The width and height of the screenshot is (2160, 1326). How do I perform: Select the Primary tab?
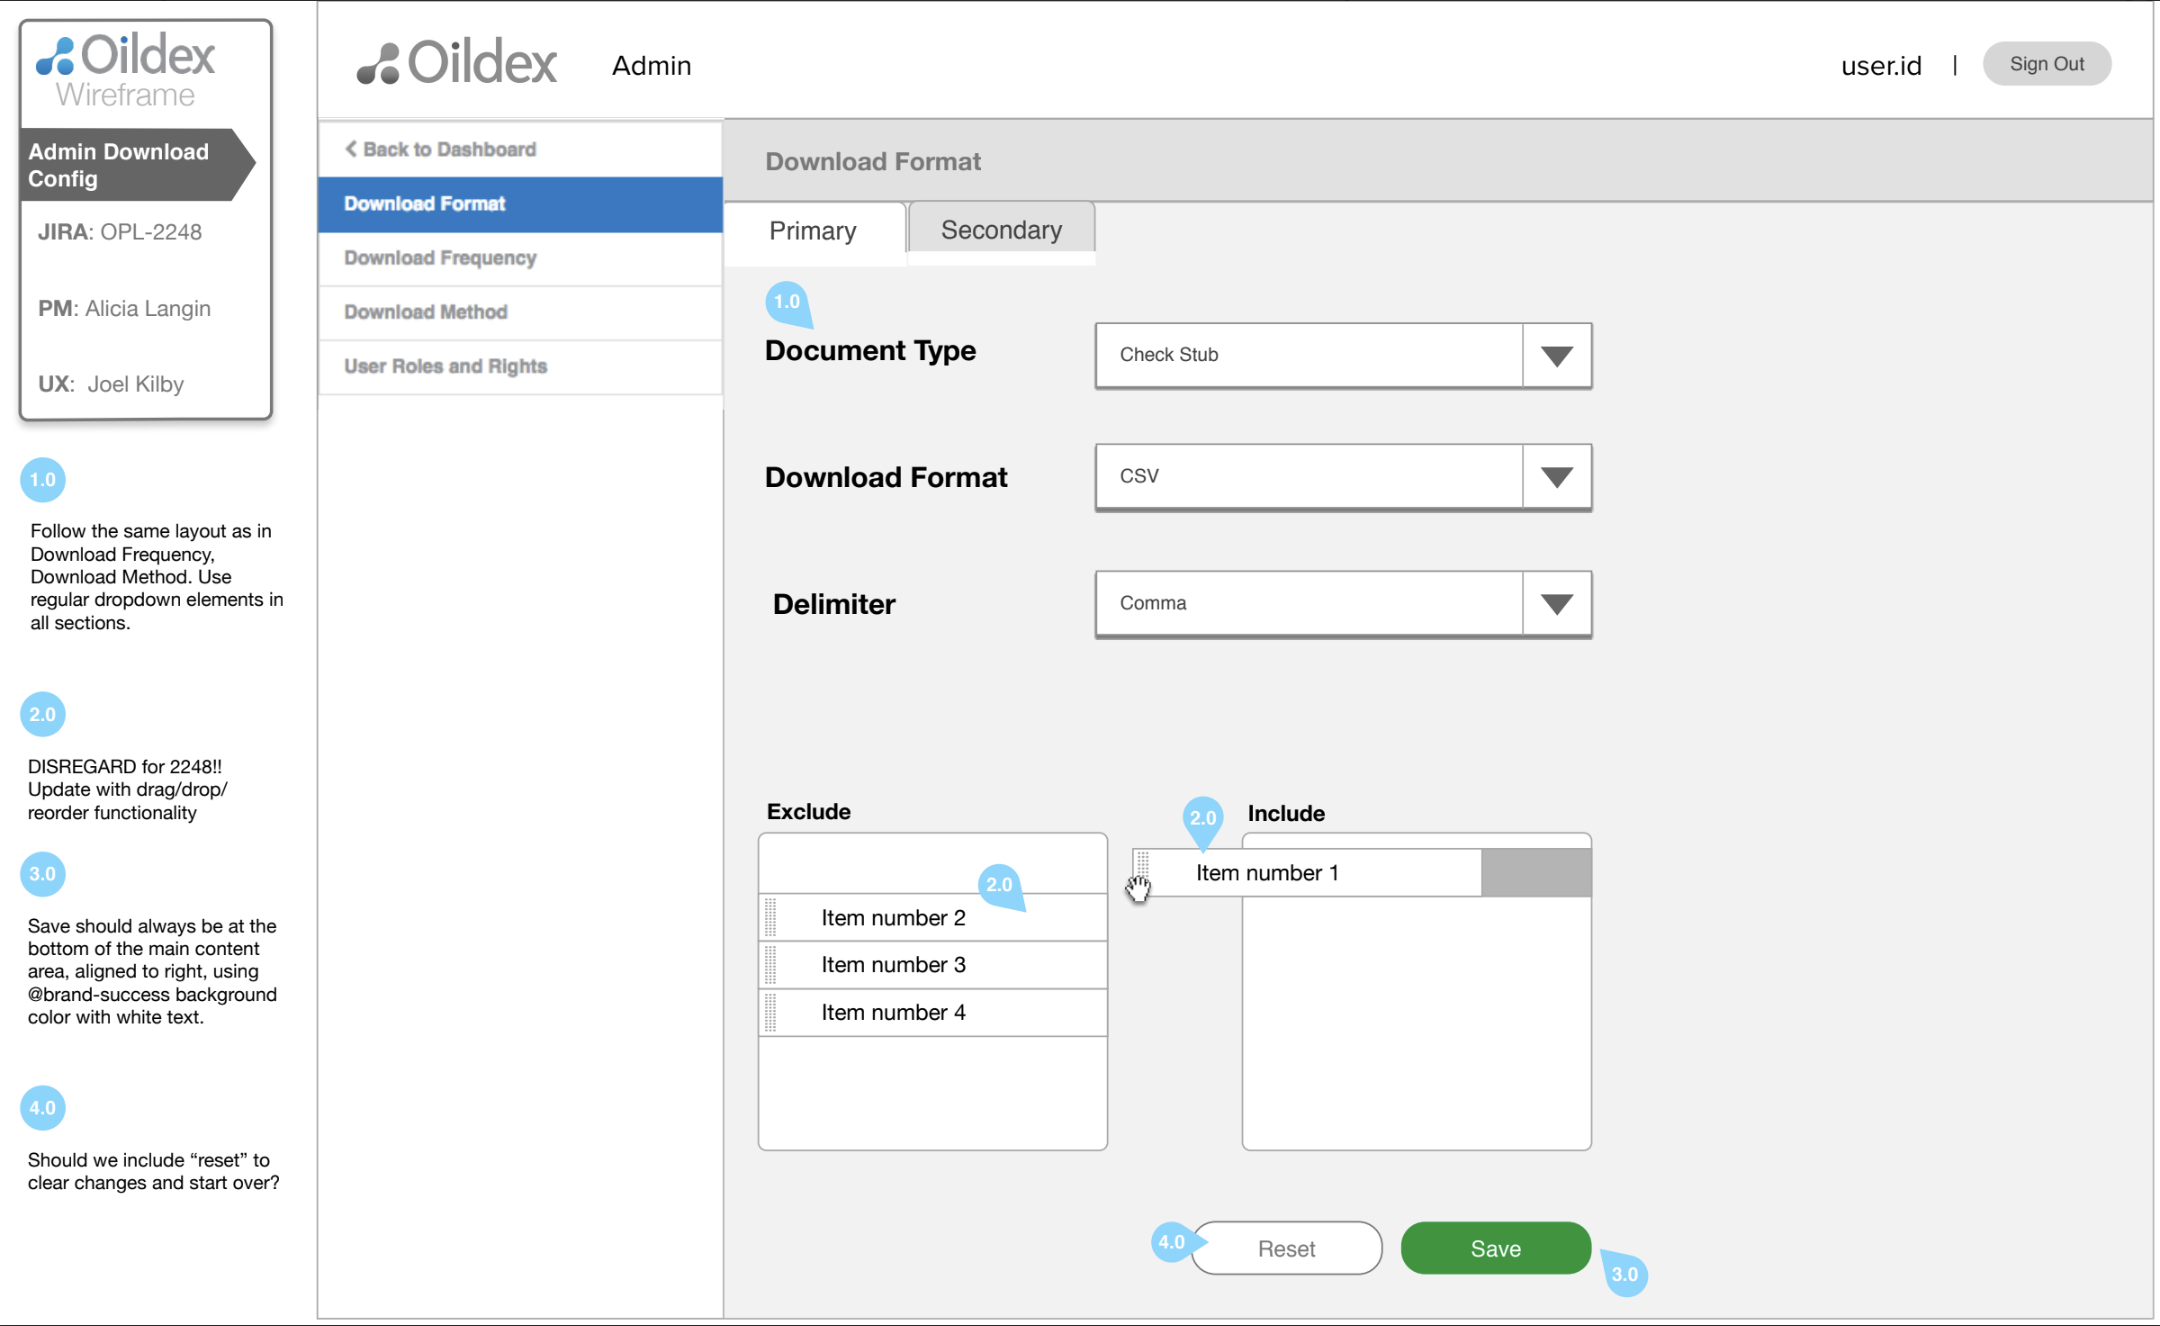(813, 231)
